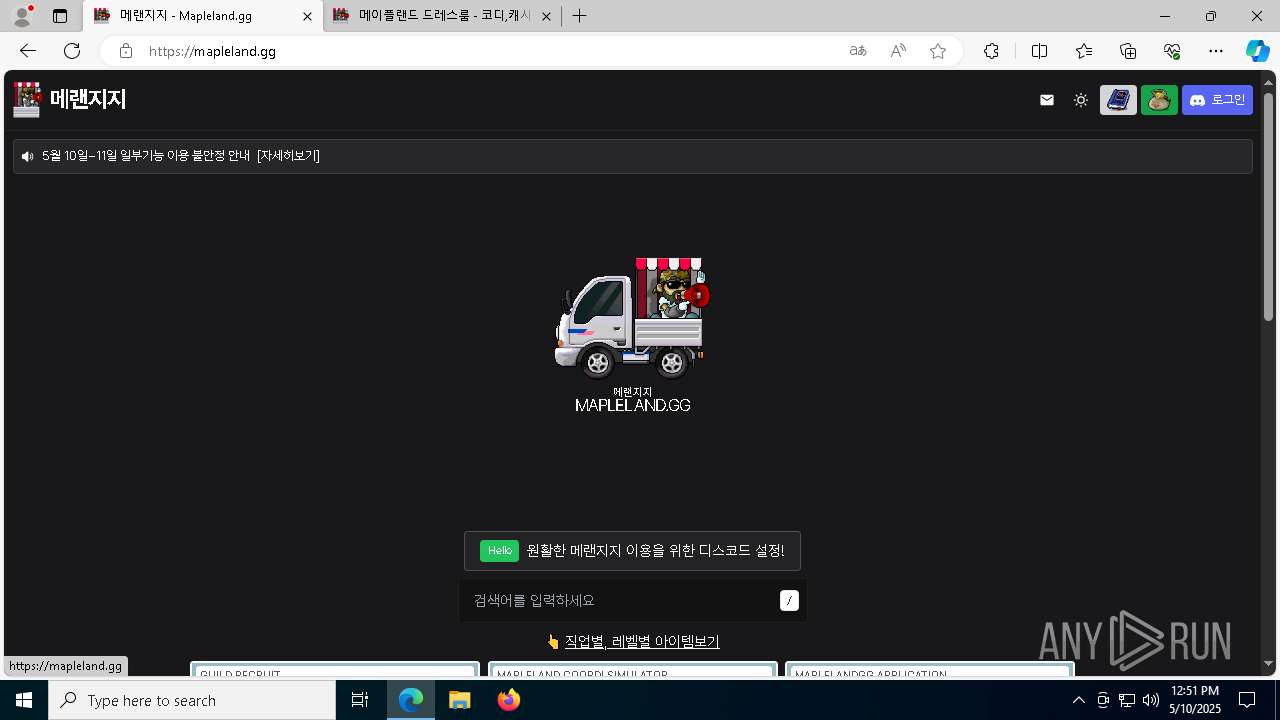Click the slash shortcut key badge

tap(789, 600)
